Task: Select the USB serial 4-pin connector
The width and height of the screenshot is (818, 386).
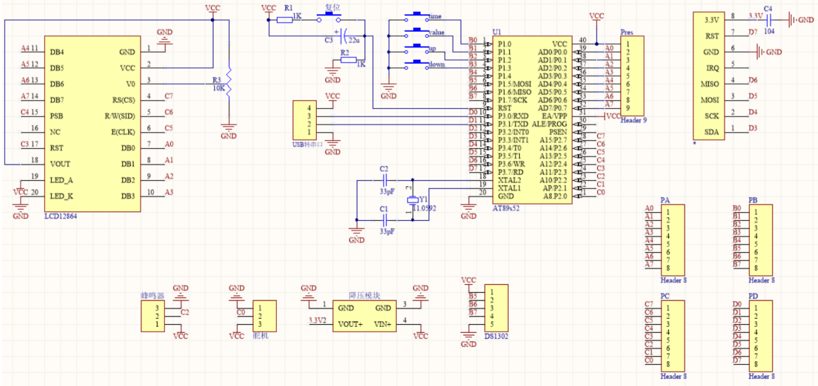Action: [x=304, y=119]
